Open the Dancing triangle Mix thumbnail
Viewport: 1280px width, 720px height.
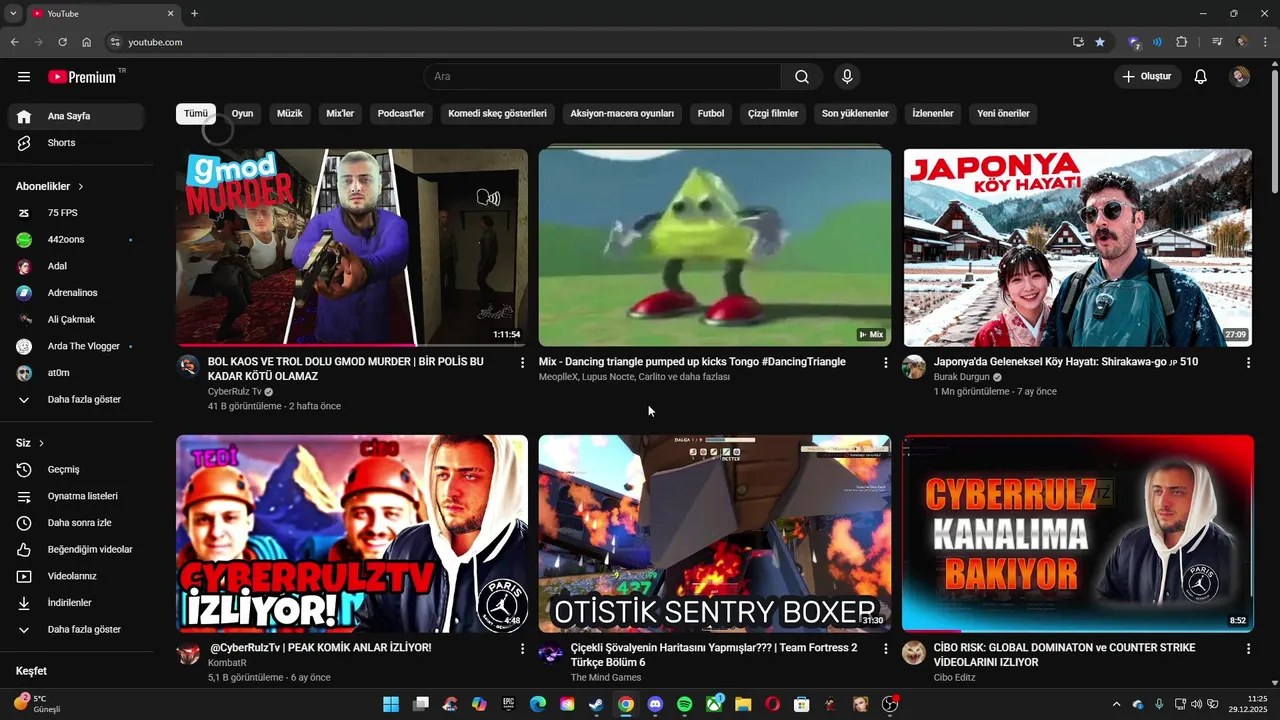(715, 247)
